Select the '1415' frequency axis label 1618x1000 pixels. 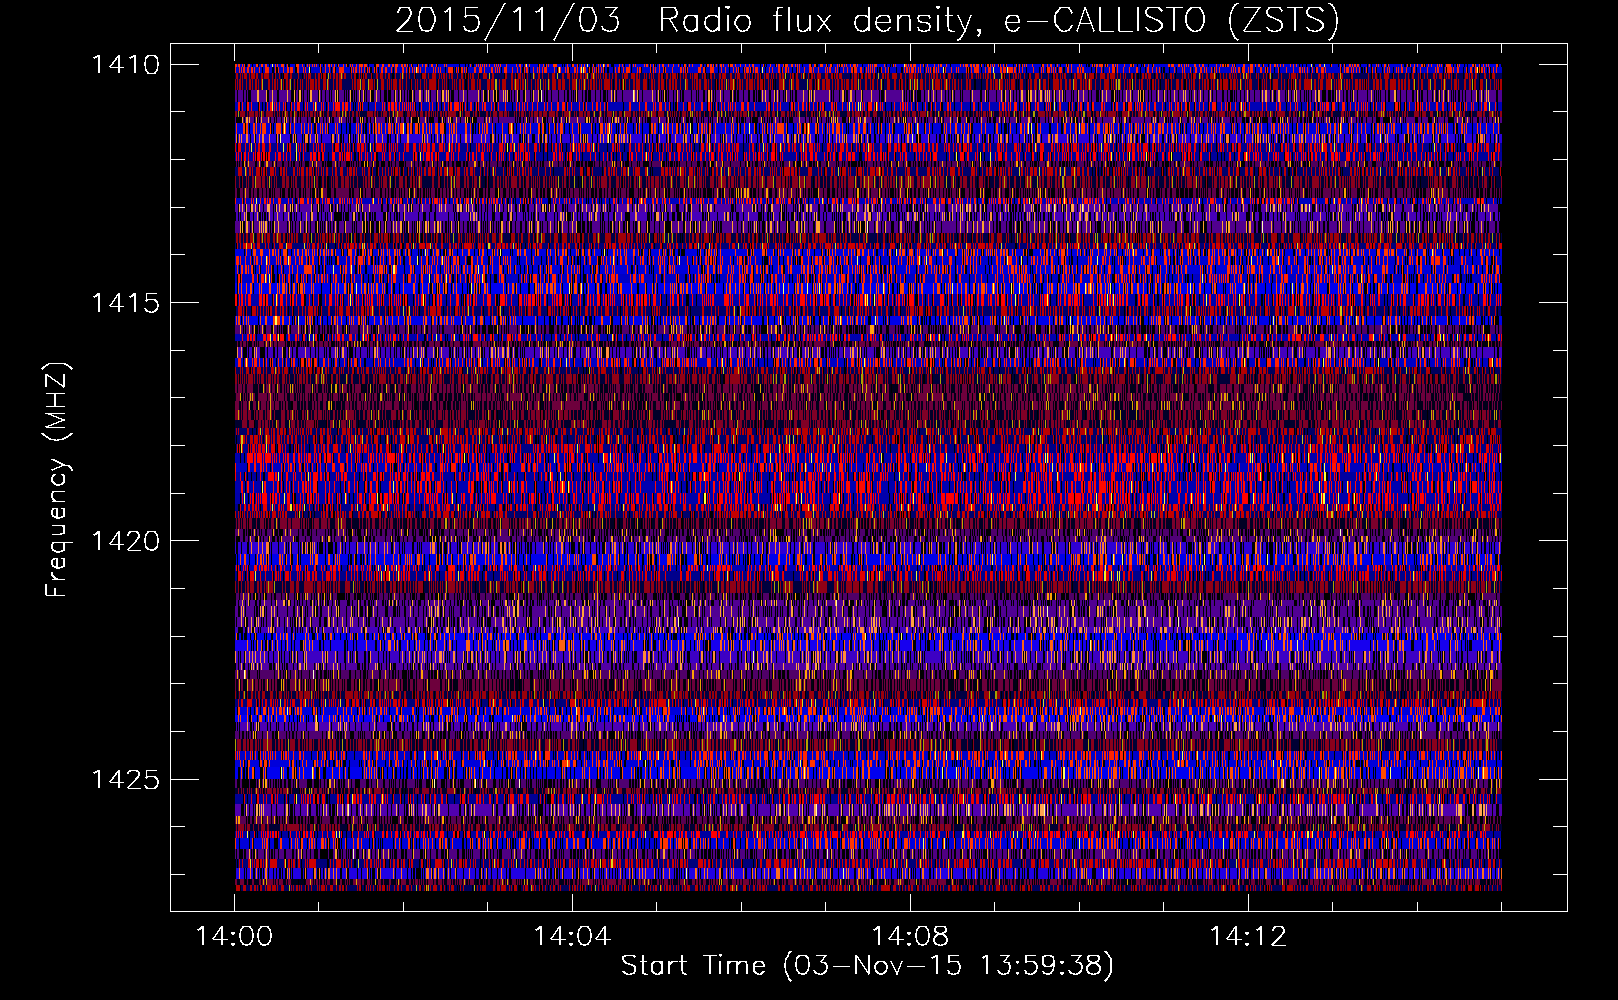click(125, 303)
